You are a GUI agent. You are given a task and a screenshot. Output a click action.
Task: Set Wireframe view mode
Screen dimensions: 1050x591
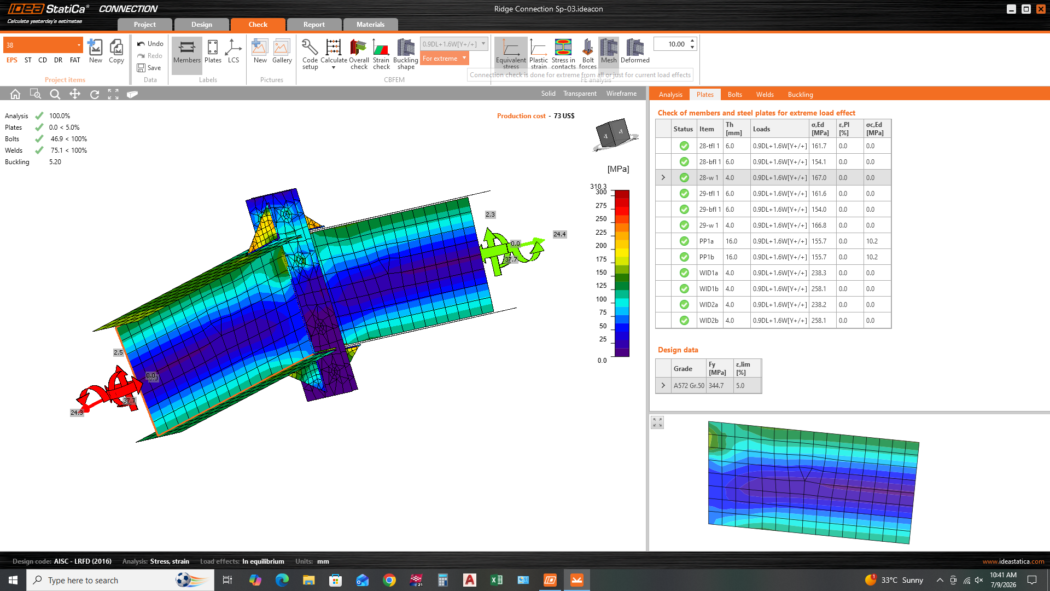coord(621,94)
